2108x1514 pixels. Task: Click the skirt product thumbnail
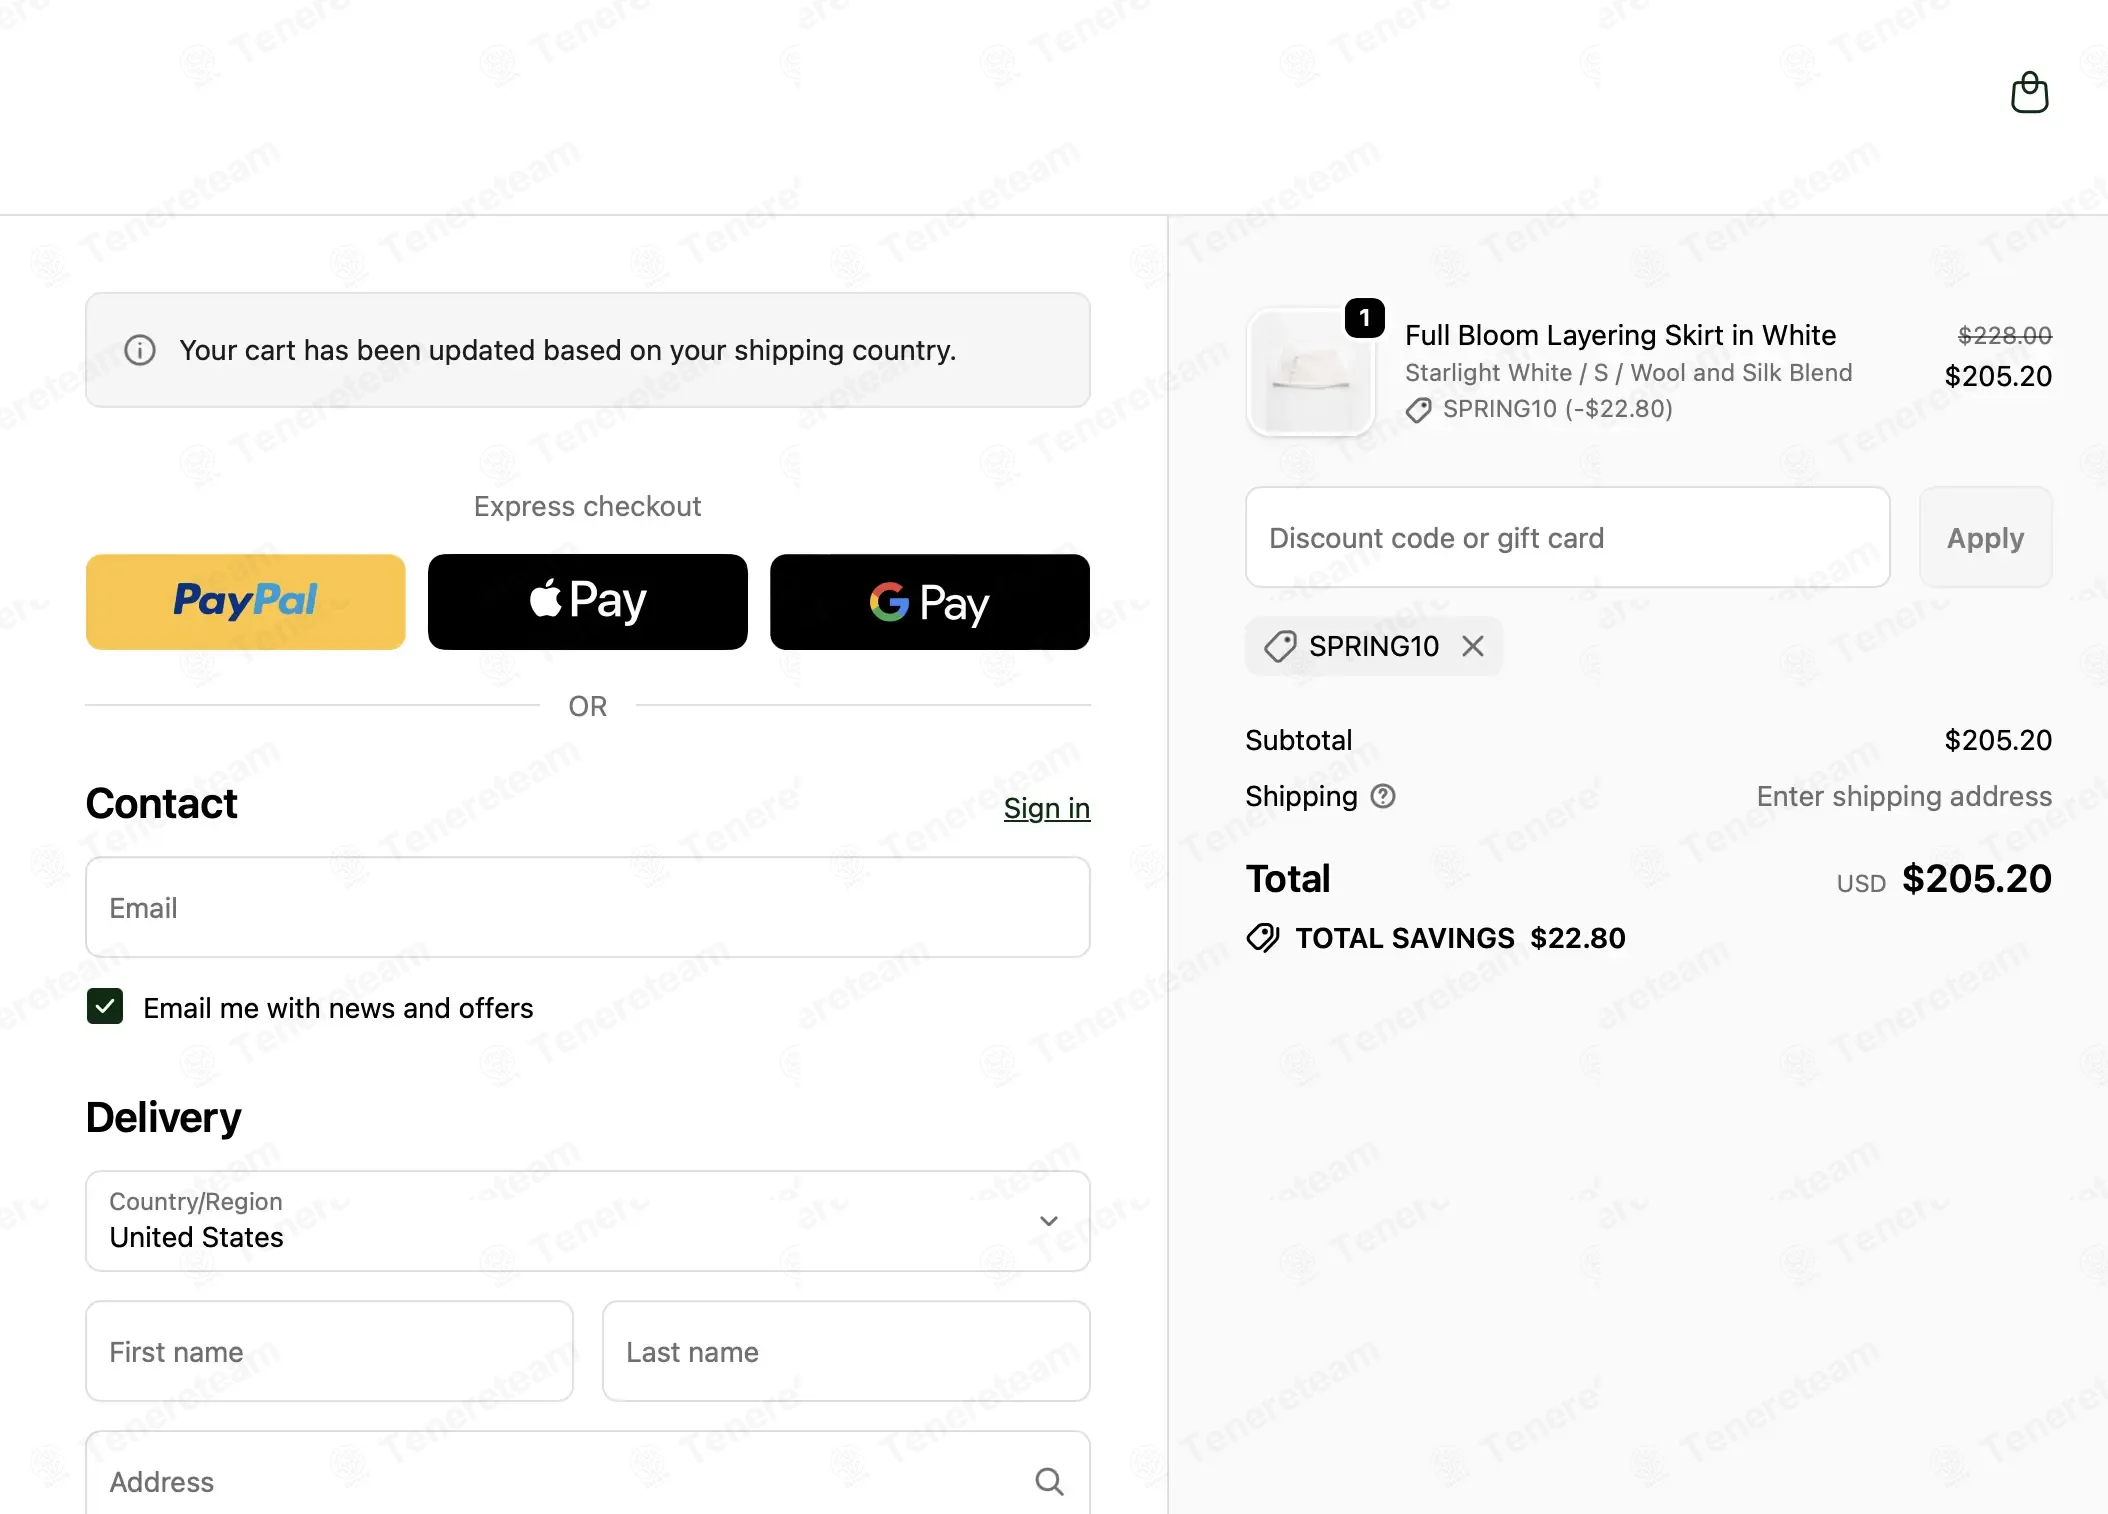tap(1310, 372)
